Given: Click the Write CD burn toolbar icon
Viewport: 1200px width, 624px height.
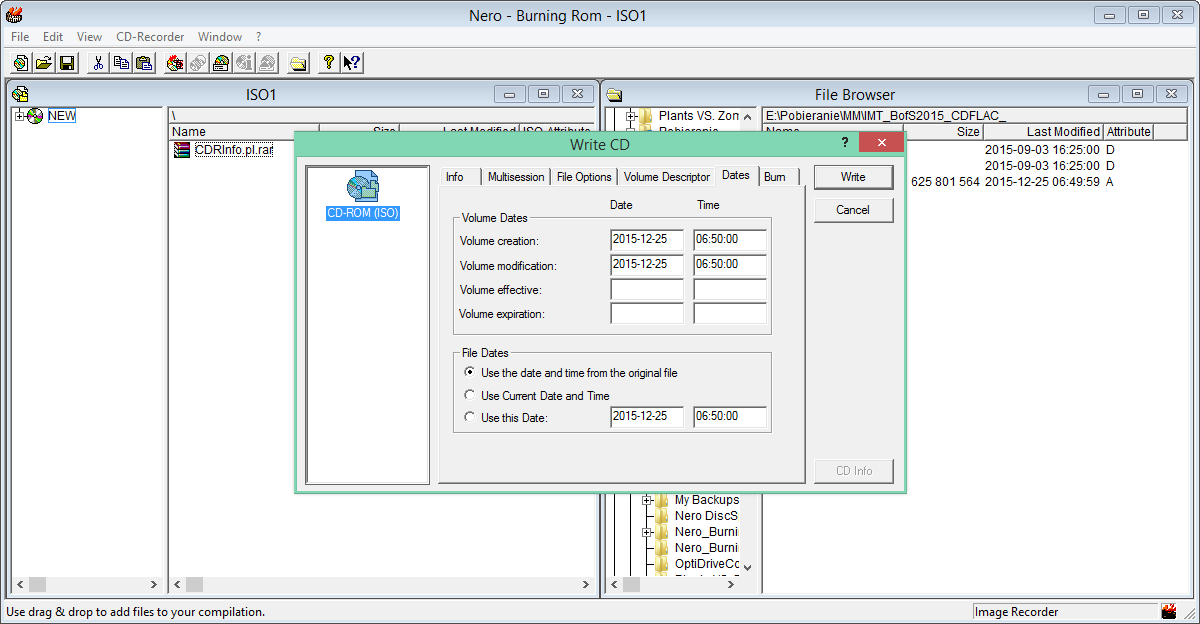Looking at the screenshot, I should coord(175,63).
